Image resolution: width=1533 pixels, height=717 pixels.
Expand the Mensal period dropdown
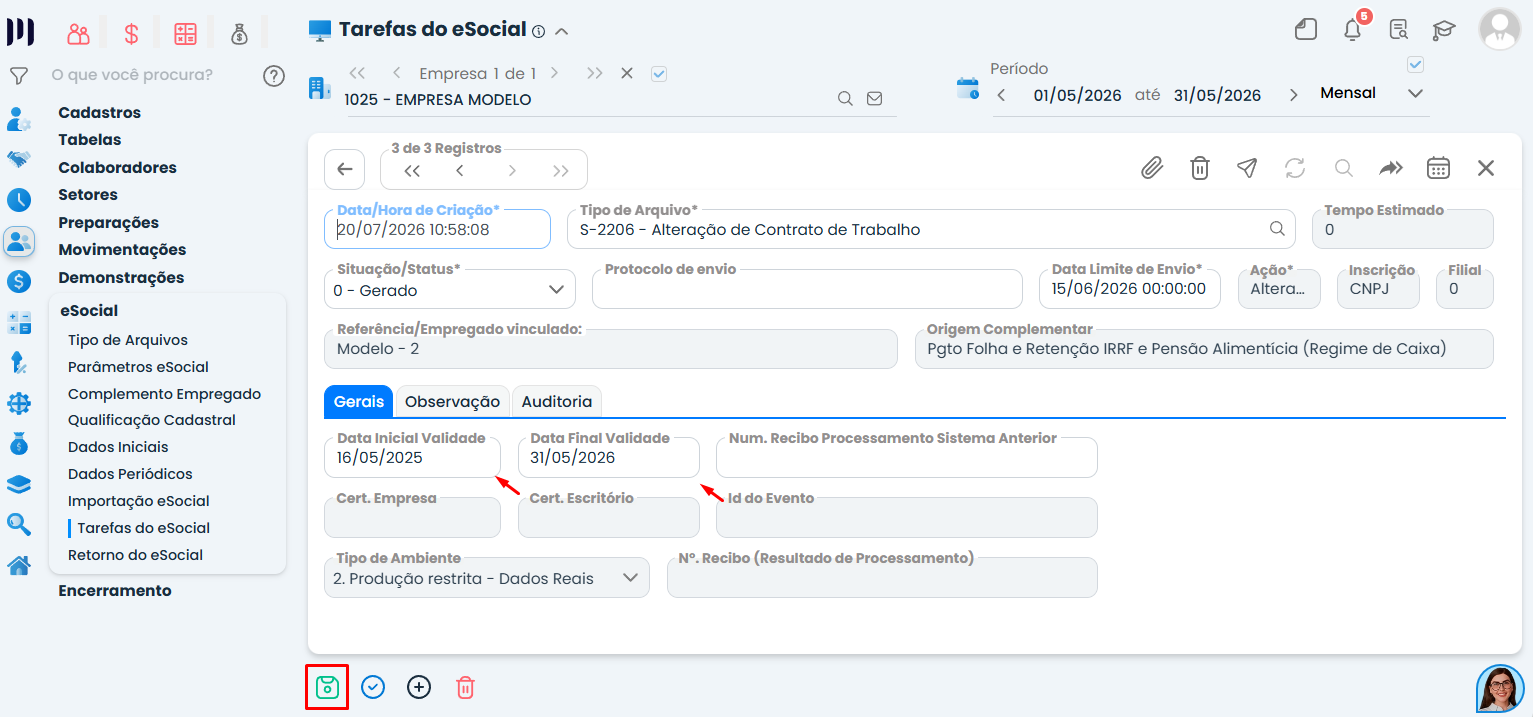(1371, 93)
